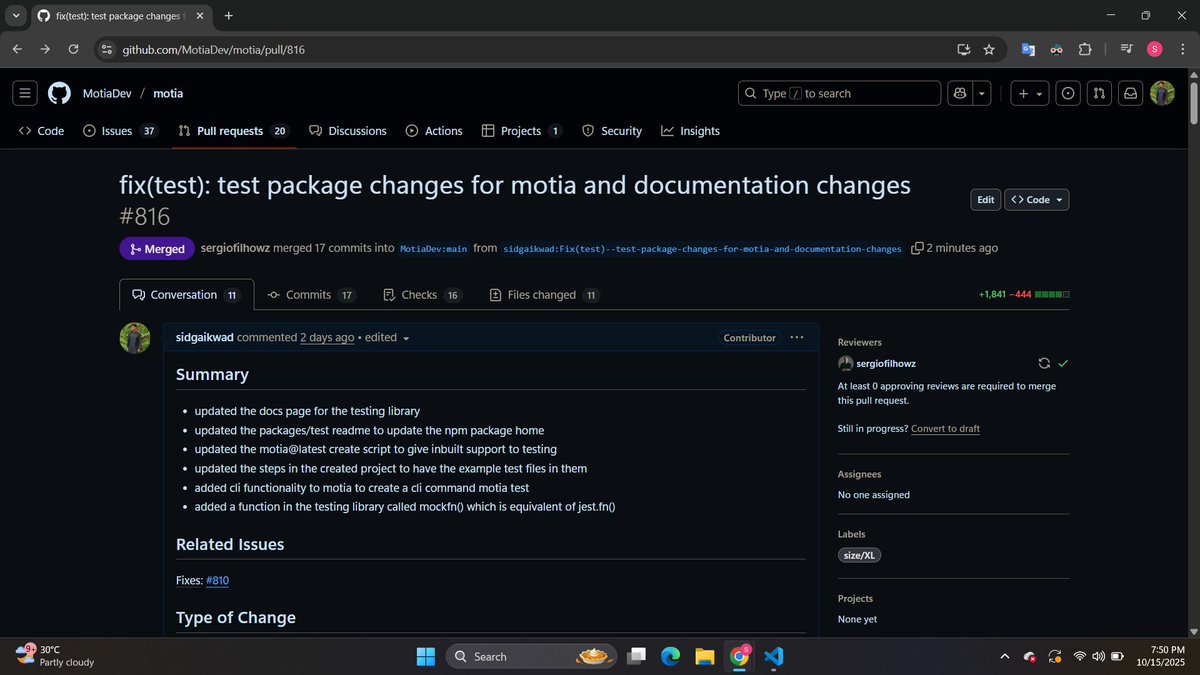Screen dimensions: 1200x675
Task: Switch to the Issues tab
Action: [x=120, y=131]
